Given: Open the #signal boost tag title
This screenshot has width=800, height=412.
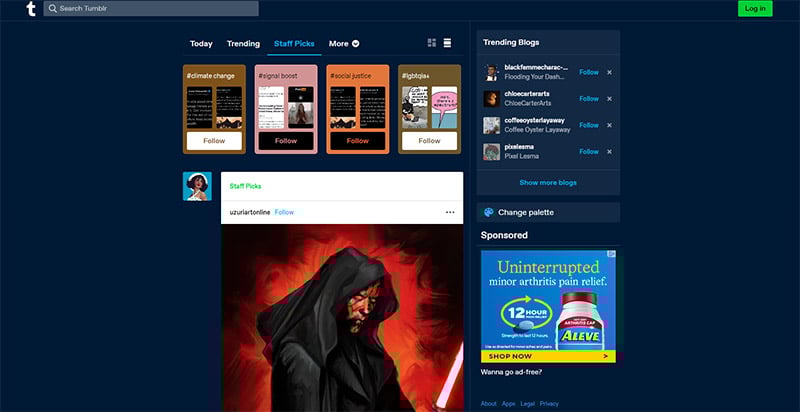Looking at the screenshot, I should pos(278,76).
